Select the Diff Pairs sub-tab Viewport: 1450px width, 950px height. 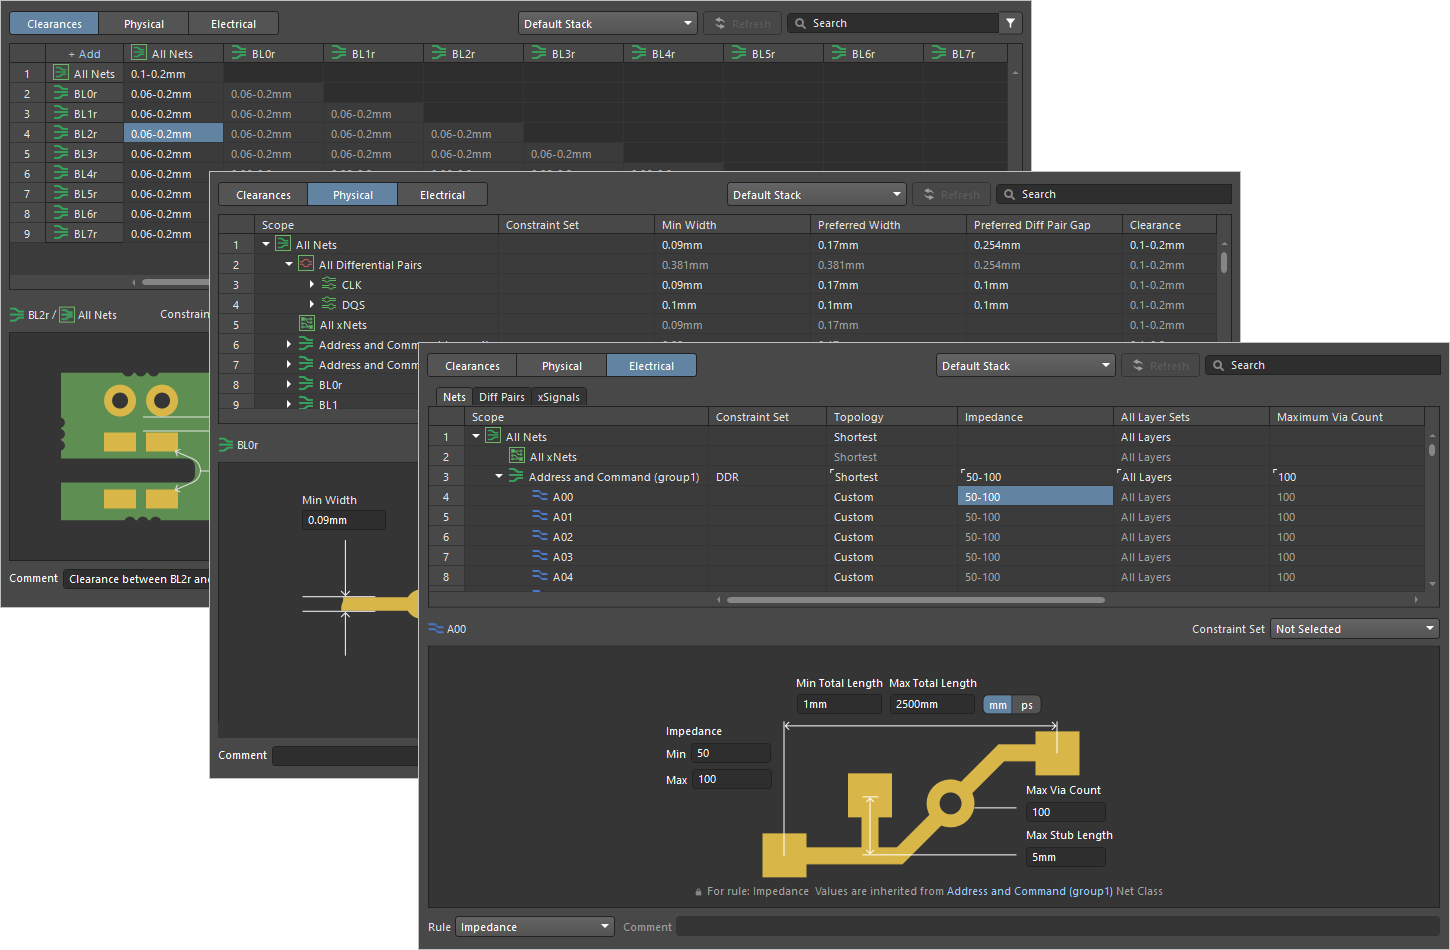point(501,397)
